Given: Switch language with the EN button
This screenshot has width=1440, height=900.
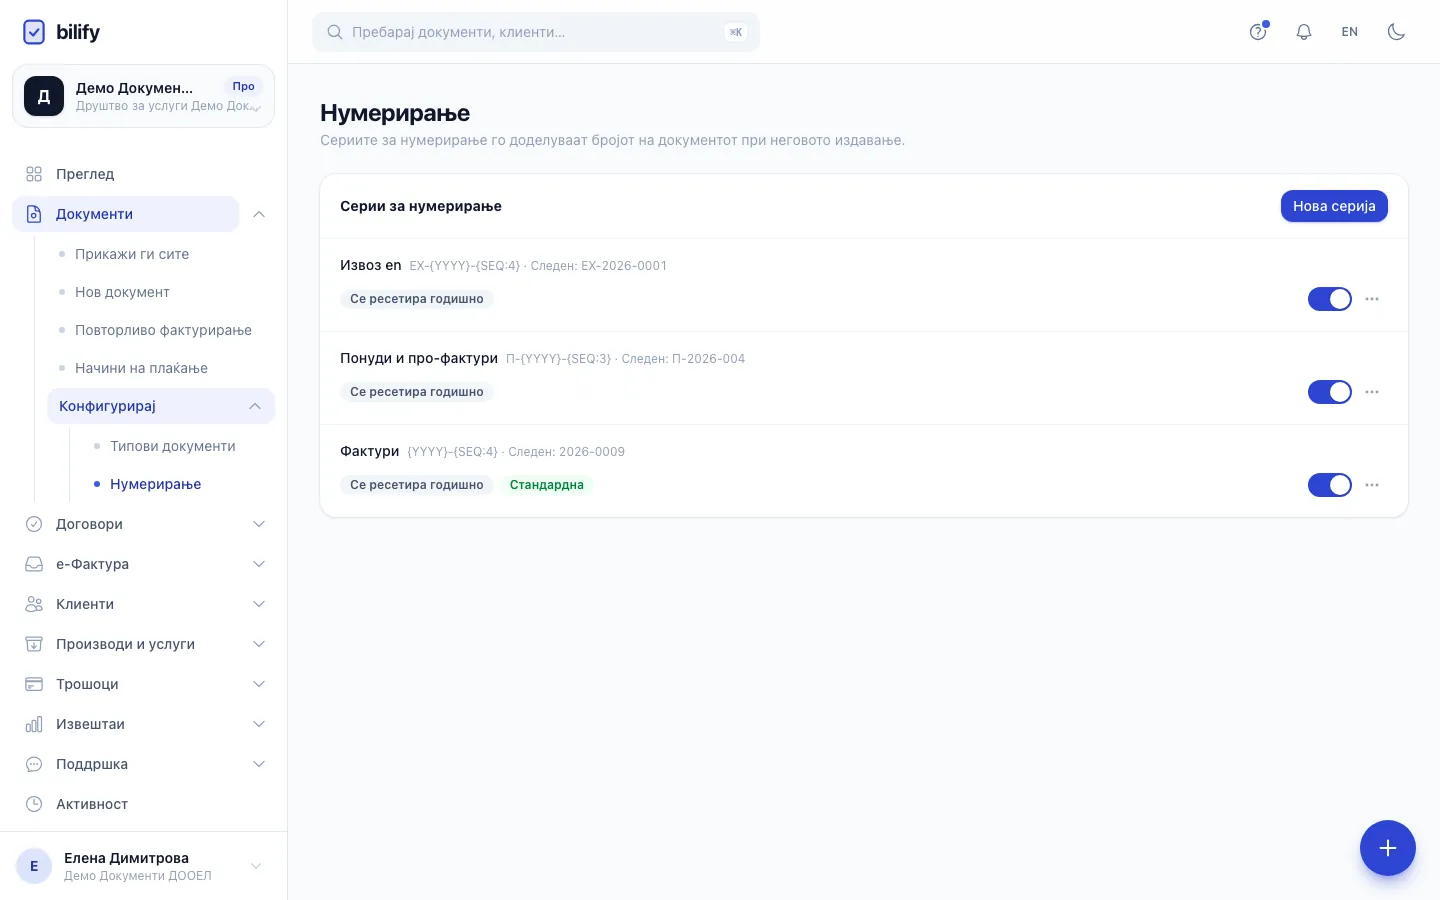Looking at the screenshot, I should pyautogui.click(x=1350, y=32).
